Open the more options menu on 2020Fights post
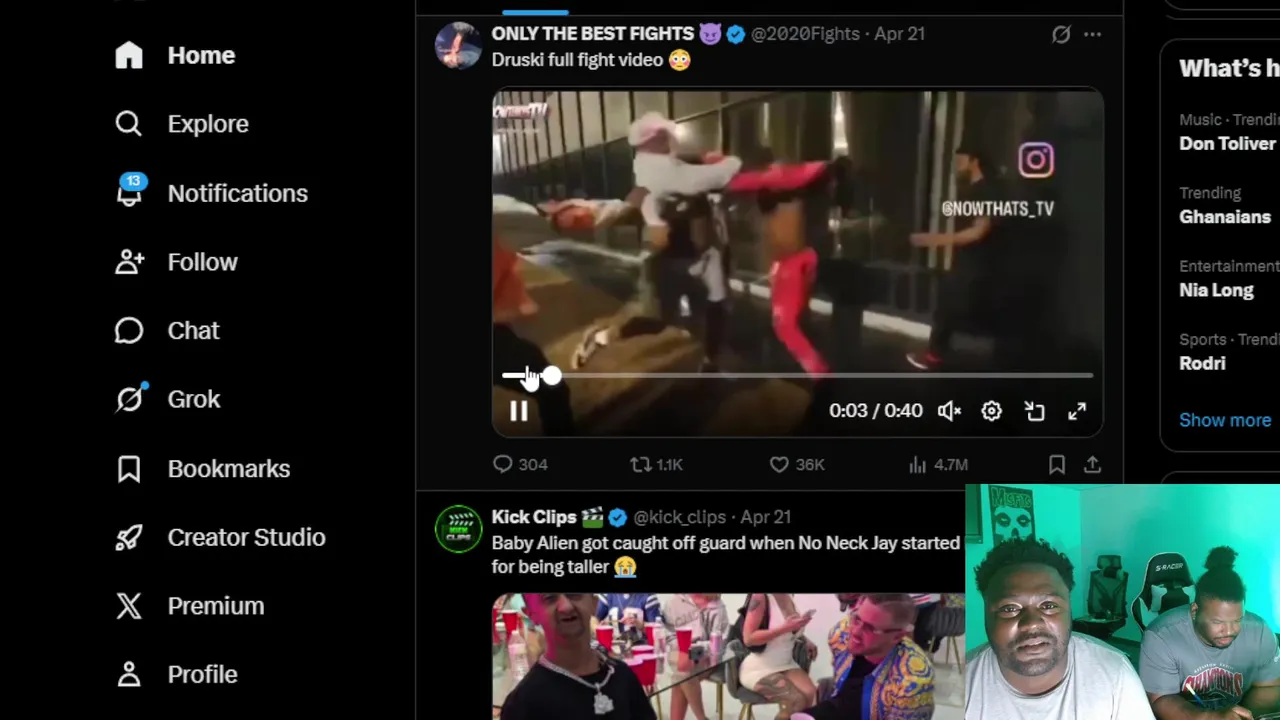The image size is (1280, 720). click(x=1092, y=34)
